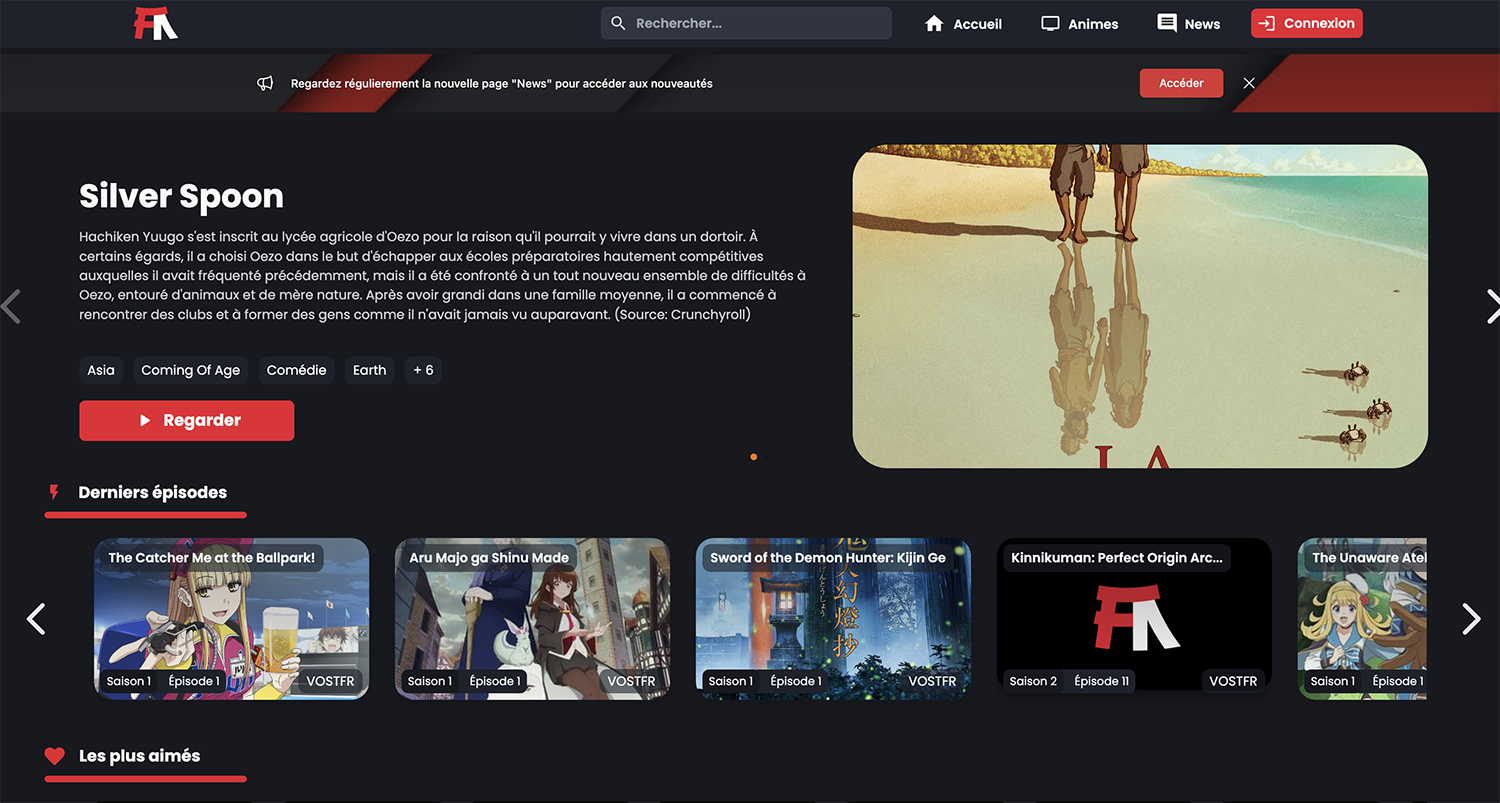Click the heart icon beside Les plus aimés

[x=55, y=756]
